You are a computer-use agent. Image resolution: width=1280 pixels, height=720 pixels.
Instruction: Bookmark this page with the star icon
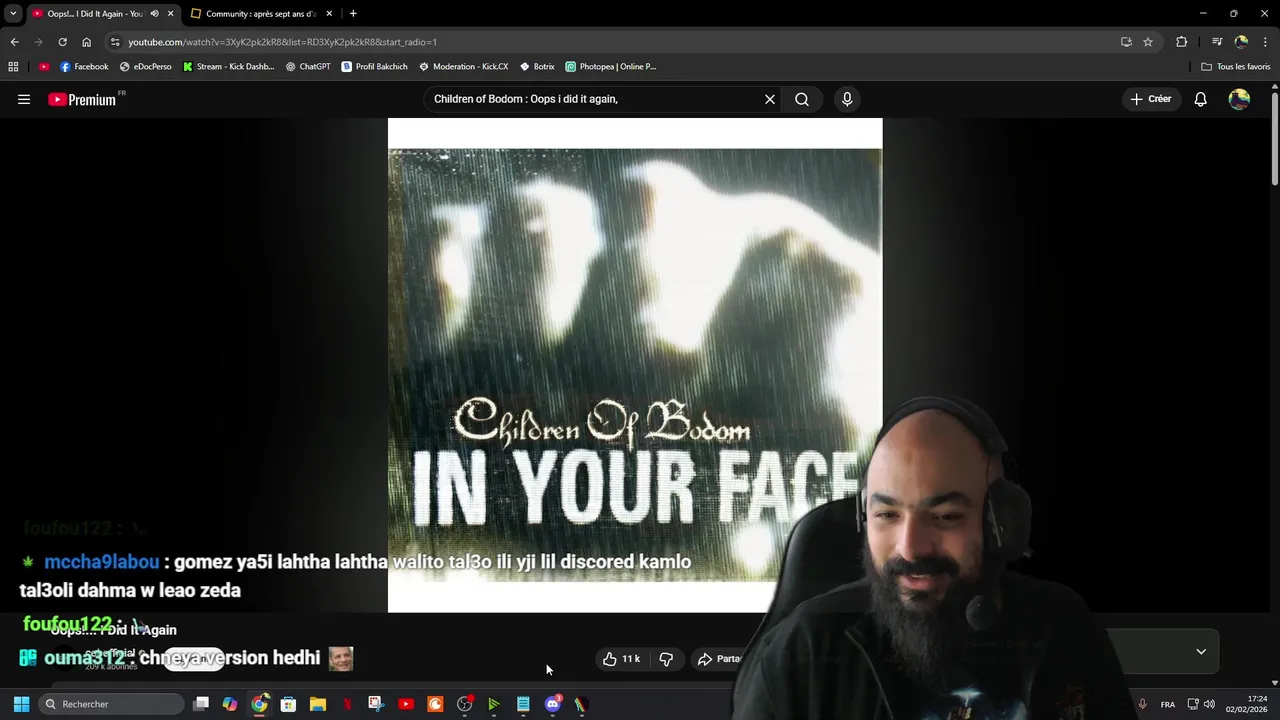click(1148, 42)
